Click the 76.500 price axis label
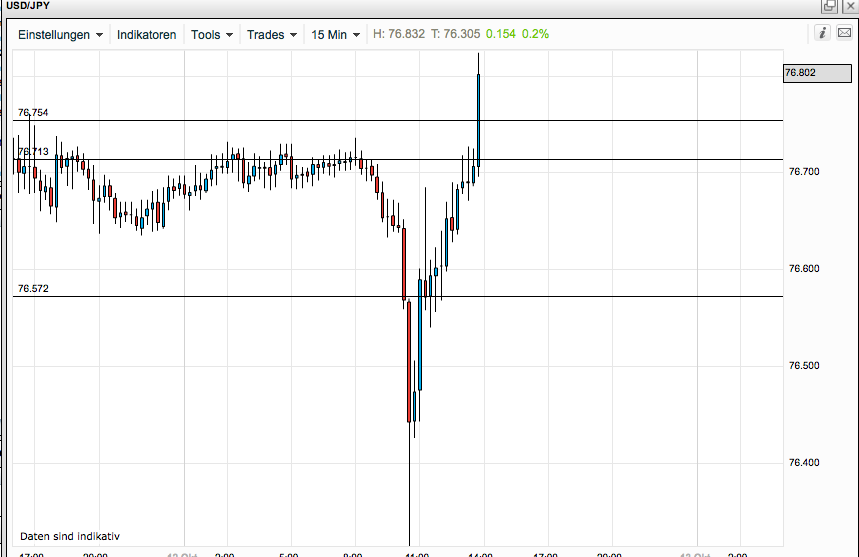 [804, 366]
